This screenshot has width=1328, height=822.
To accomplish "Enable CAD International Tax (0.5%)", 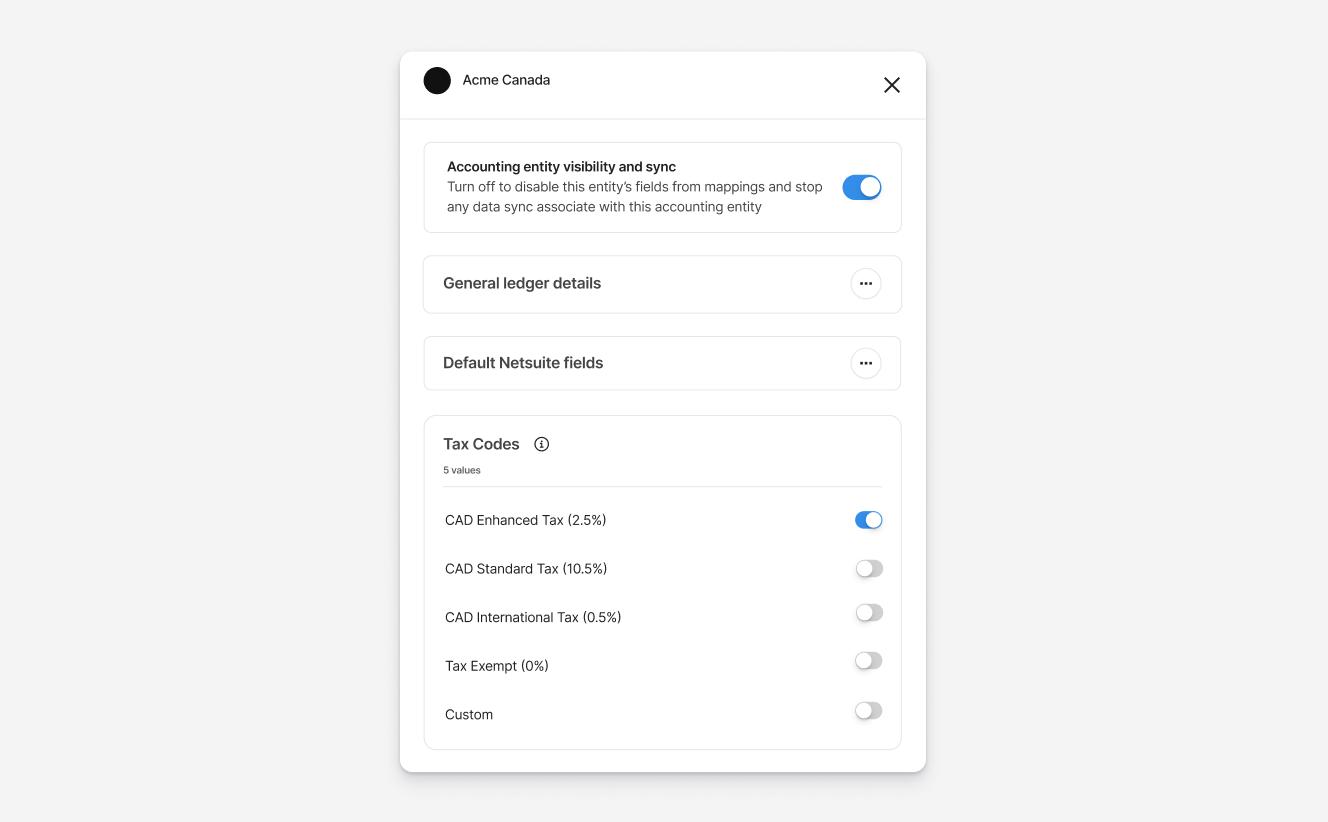I will tap(869, 613).
